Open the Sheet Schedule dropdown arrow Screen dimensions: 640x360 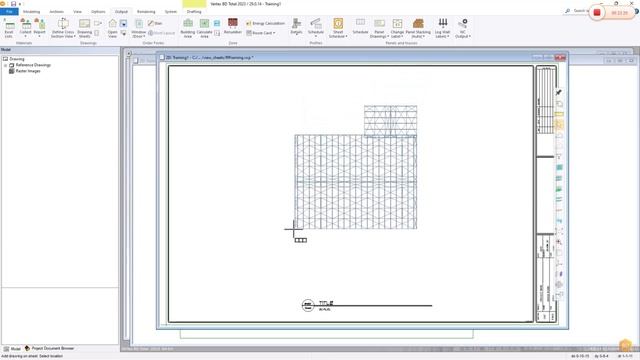coord(346,36)
